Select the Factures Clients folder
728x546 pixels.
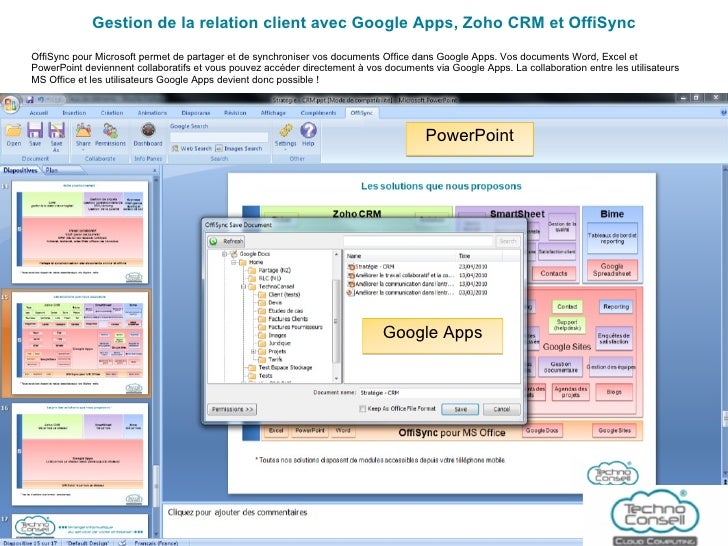(x=288, y=319)
